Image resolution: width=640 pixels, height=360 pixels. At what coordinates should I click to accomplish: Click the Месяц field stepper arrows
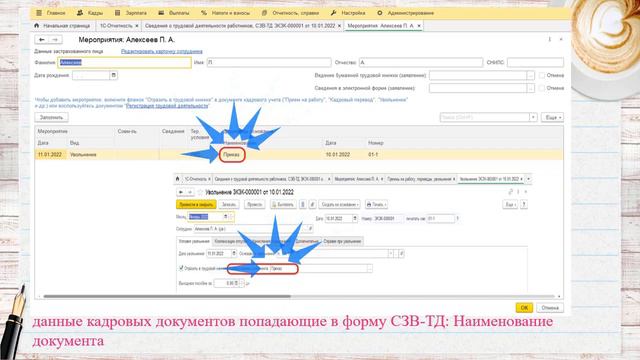click(x=231, y=217)
